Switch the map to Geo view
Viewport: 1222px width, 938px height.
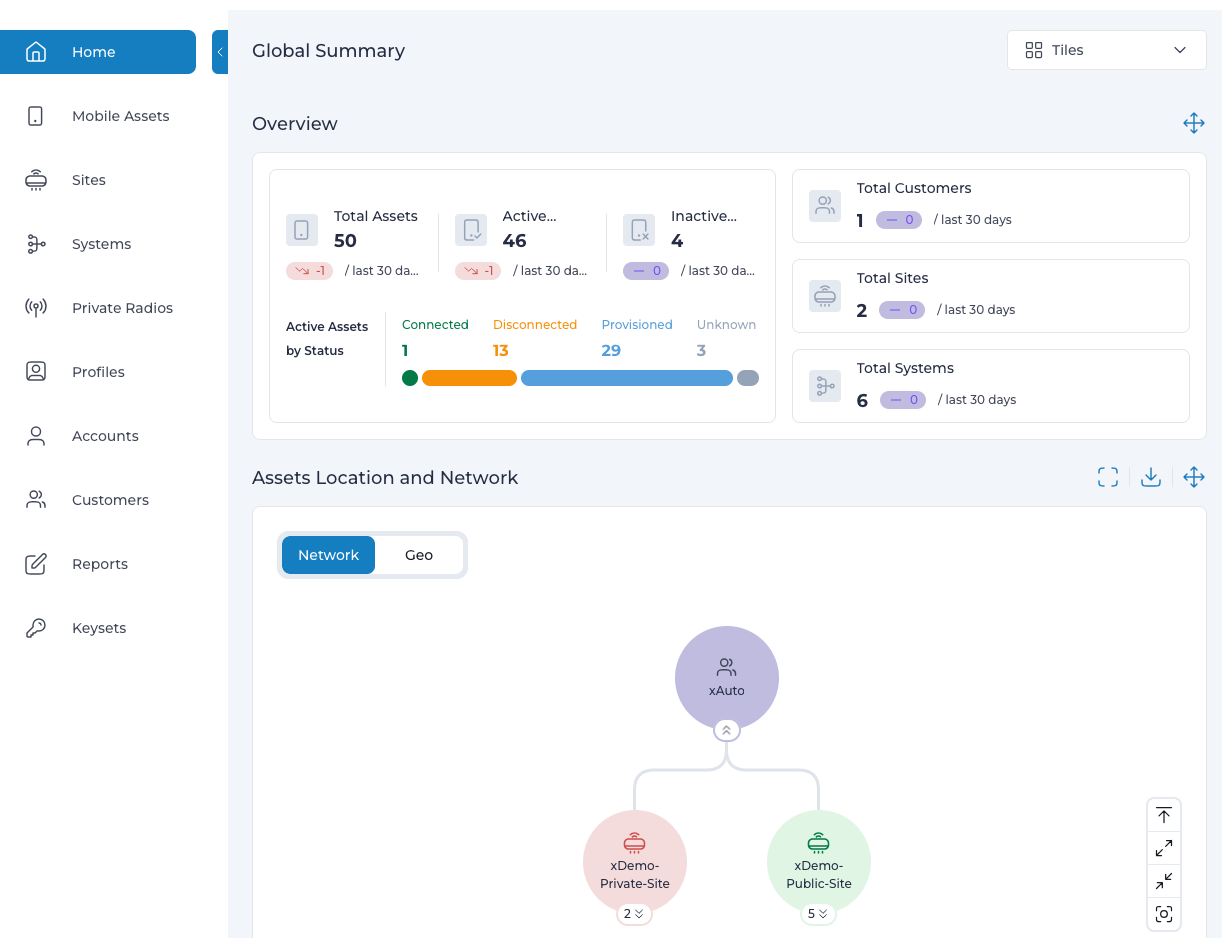pos(419,555)
